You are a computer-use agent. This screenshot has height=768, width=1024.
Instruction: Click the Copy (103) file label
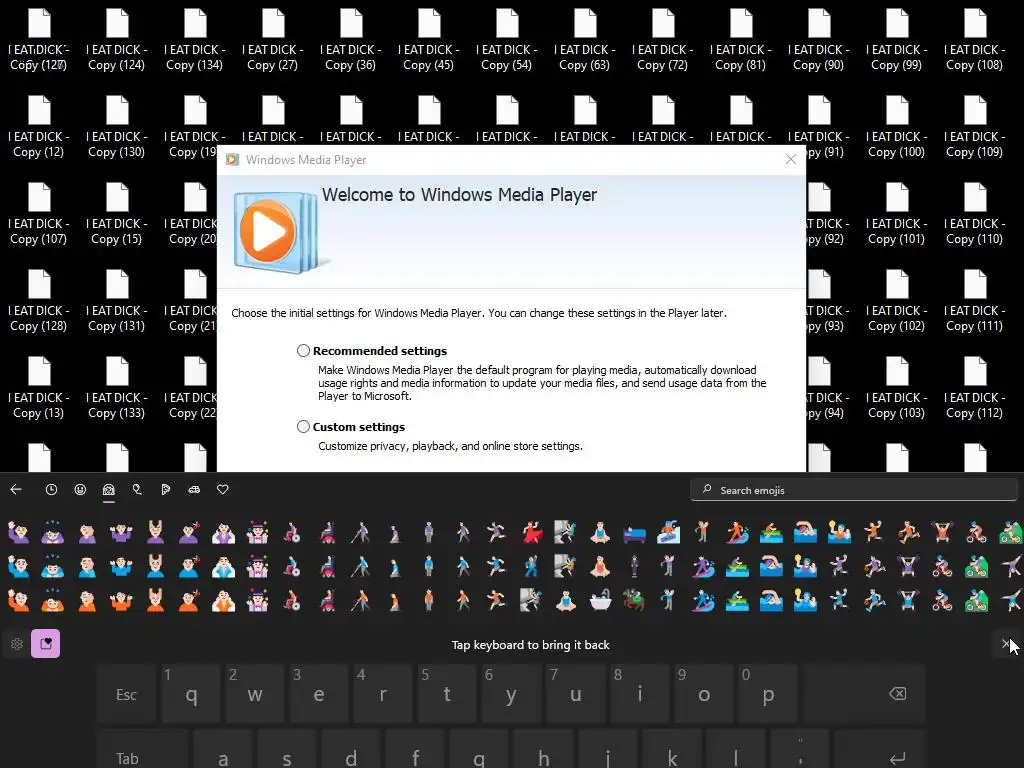coord(897,405)
